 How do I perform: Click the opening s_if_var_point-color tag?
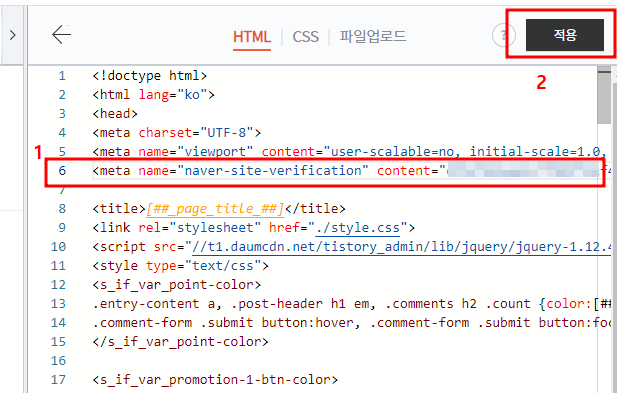[177, 284]
